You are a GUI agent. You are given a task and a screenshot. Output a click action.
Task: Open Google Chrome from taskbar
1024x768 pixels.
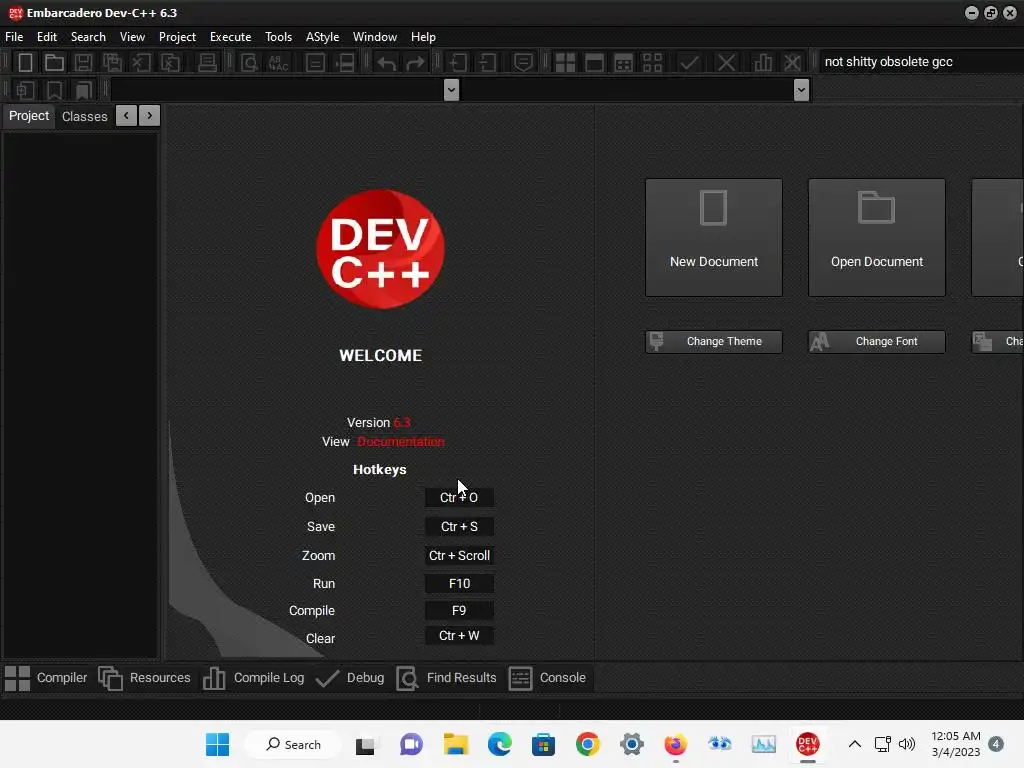588,744
